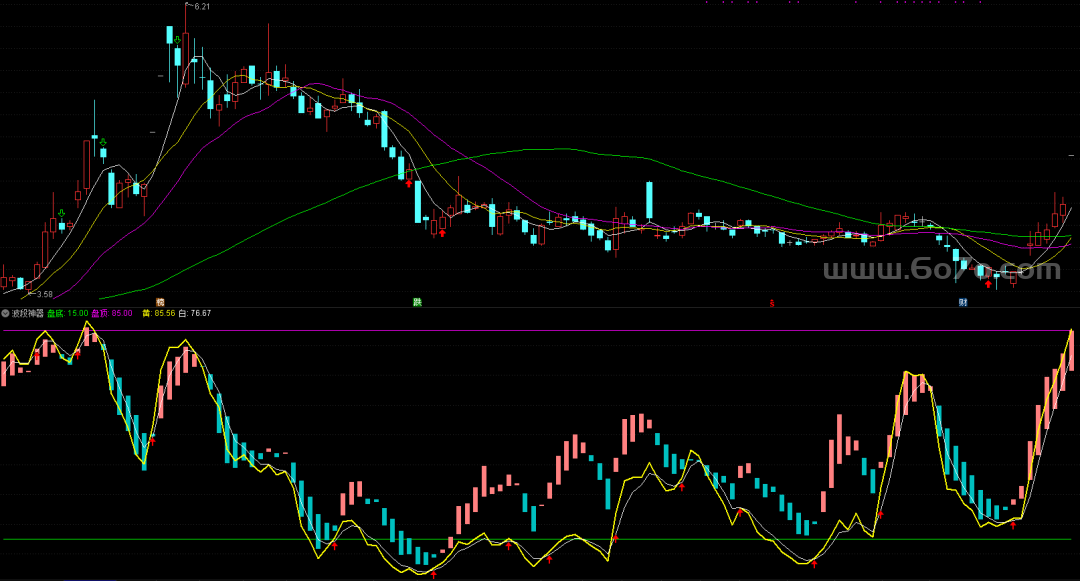This screenshot has height=581, width=1080.
Task: Click red up arrow nearest the 财 marker
Action: pos(988,283)
